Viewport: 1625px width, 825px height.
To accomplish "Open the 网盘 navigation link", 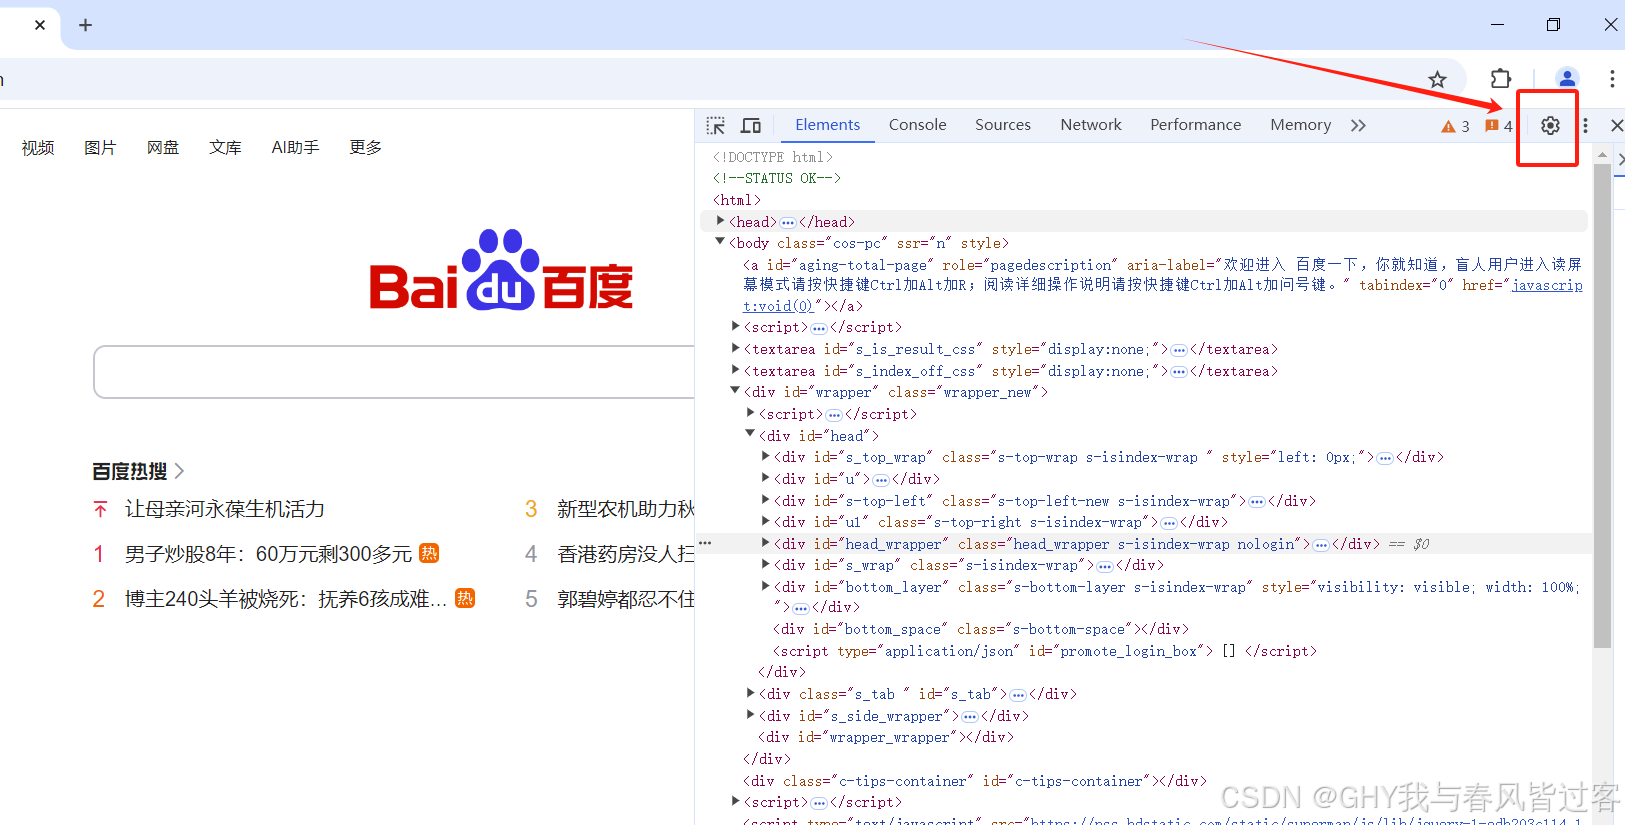I will point(163,148).
